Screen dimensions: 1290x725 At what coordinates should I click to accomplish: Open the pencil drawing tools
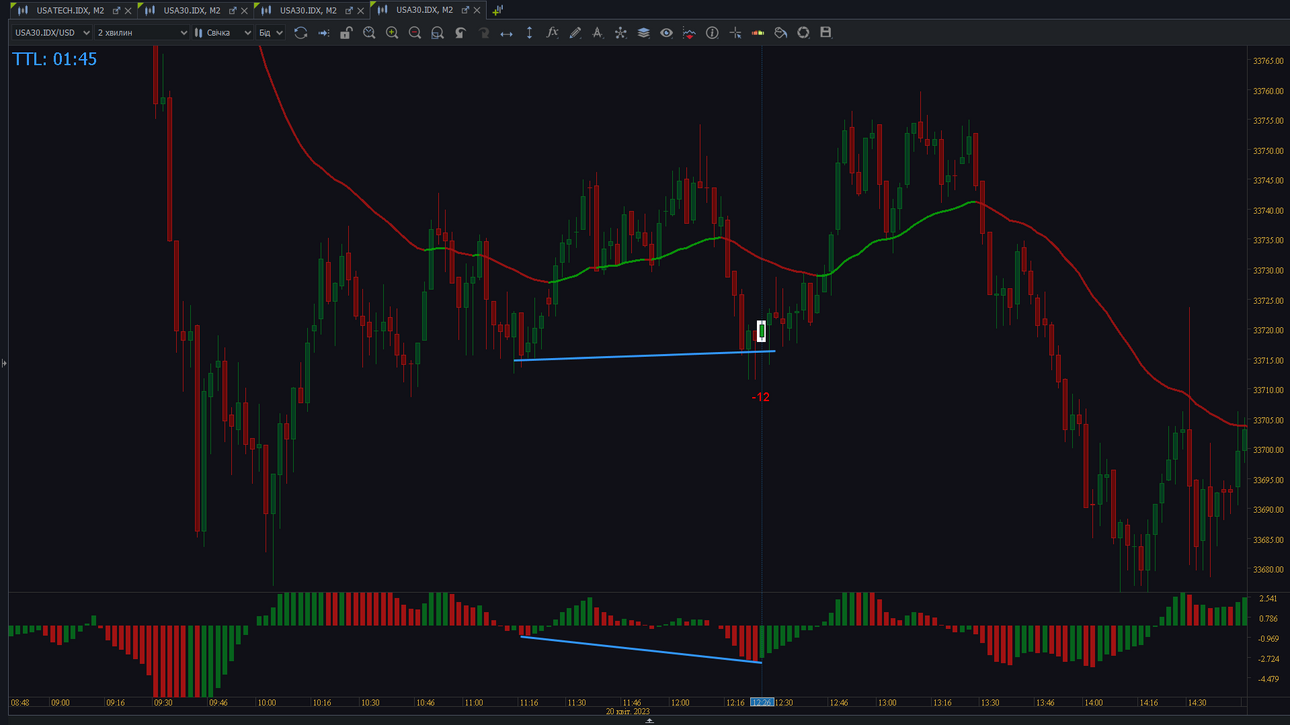pyautogui.click(x=575, y=33)
